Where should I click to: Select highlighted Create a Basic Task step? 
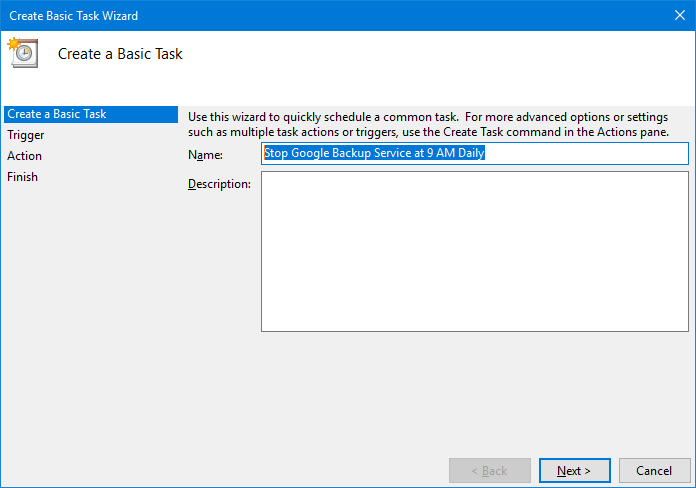[91, 114]
